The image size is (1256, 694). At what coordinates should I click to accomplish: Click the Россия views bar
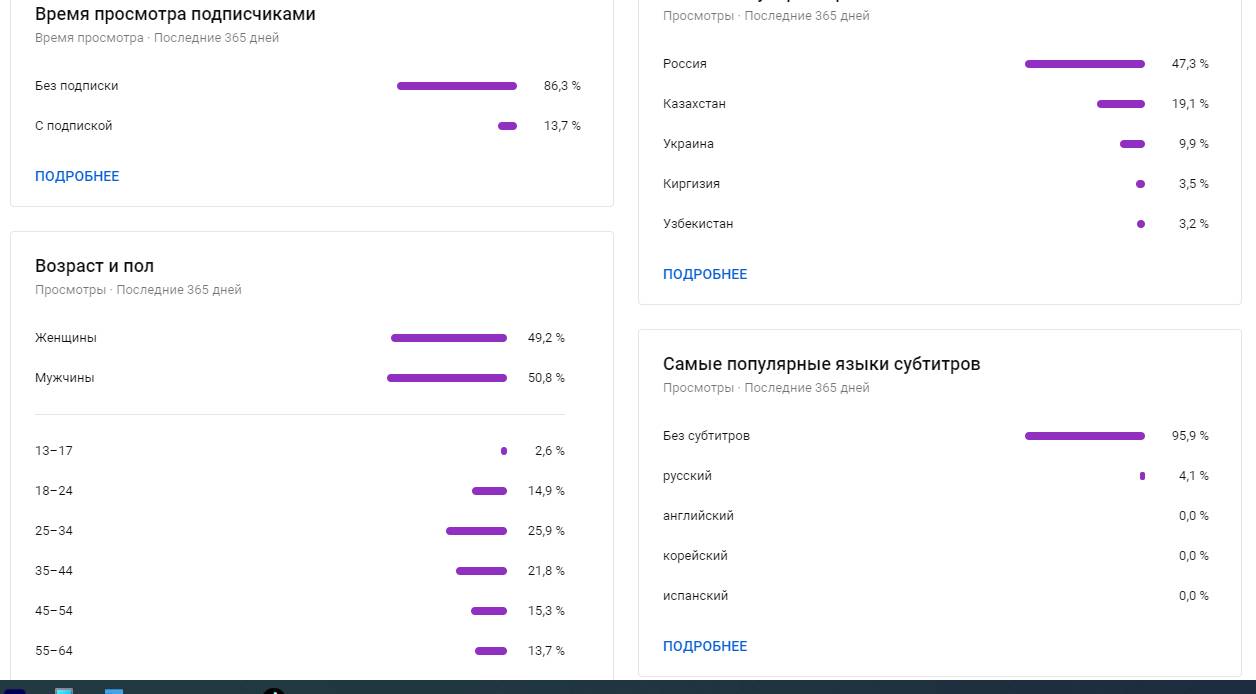pyautogui.click(x=1085, y=64)
